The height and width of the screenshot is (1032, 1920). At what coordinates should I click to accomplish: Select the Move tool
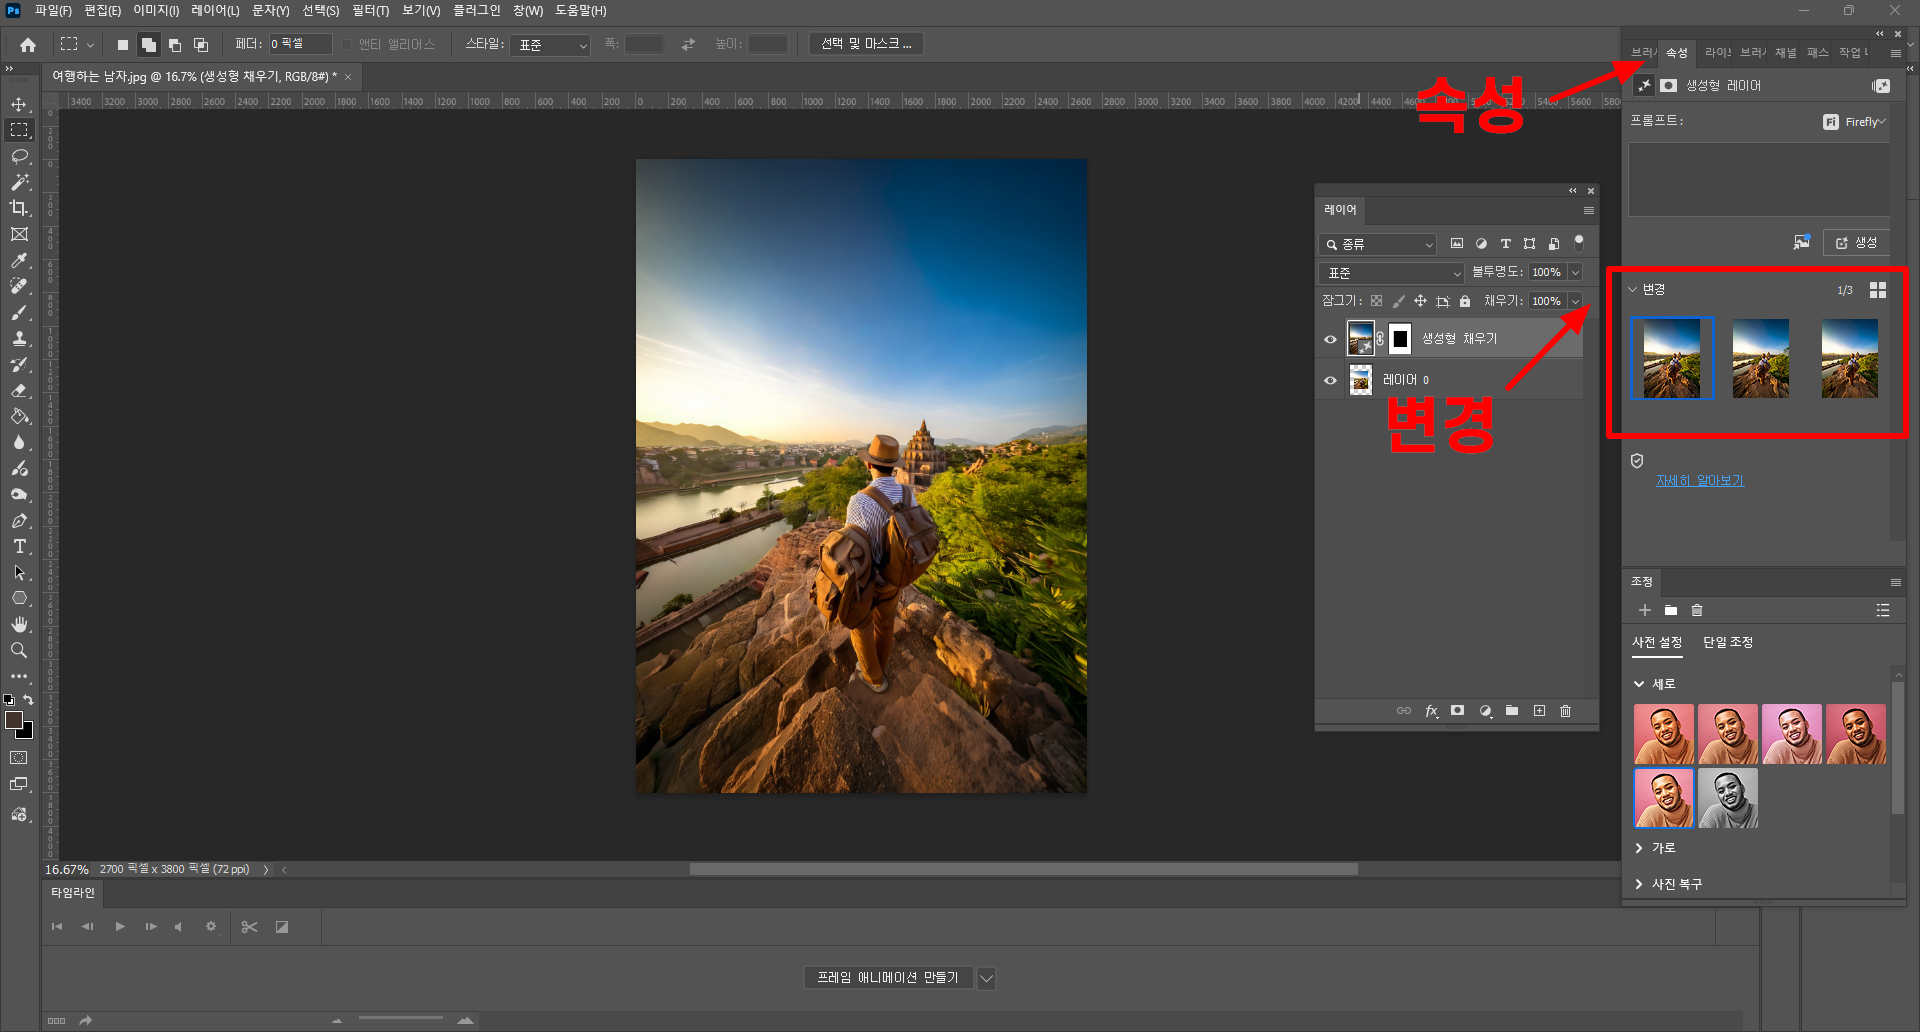point(19,104)
